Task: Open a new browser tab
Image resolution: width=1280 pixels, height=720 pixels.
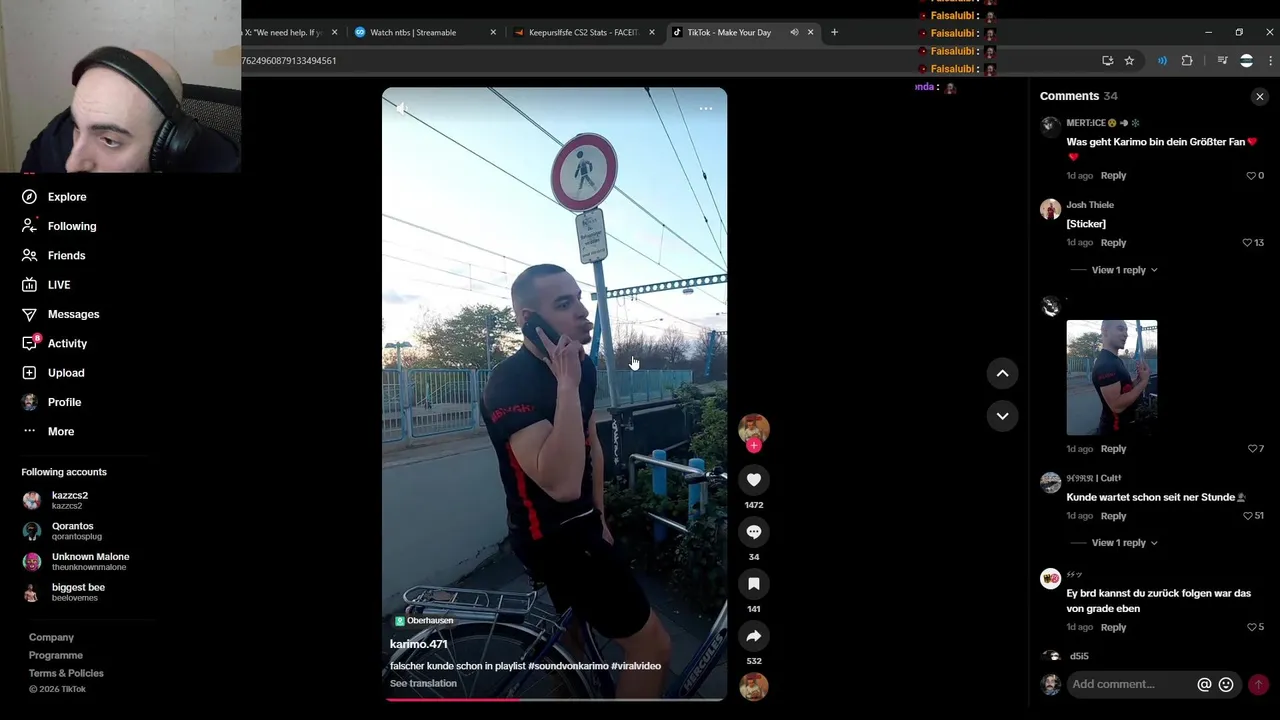Action: point(834,32)
